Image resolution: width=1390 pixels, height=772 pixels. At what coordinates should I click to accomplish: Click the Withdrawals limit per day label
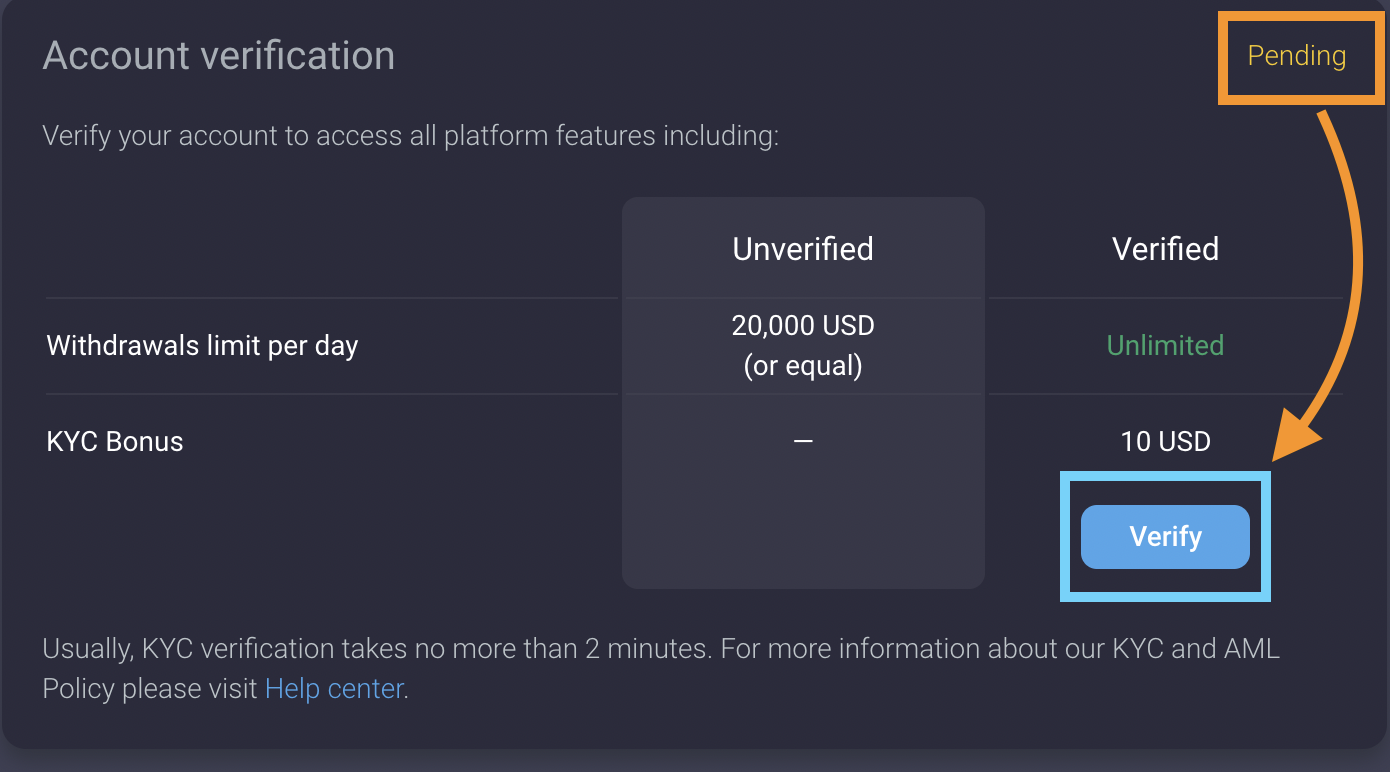[202, 346]
